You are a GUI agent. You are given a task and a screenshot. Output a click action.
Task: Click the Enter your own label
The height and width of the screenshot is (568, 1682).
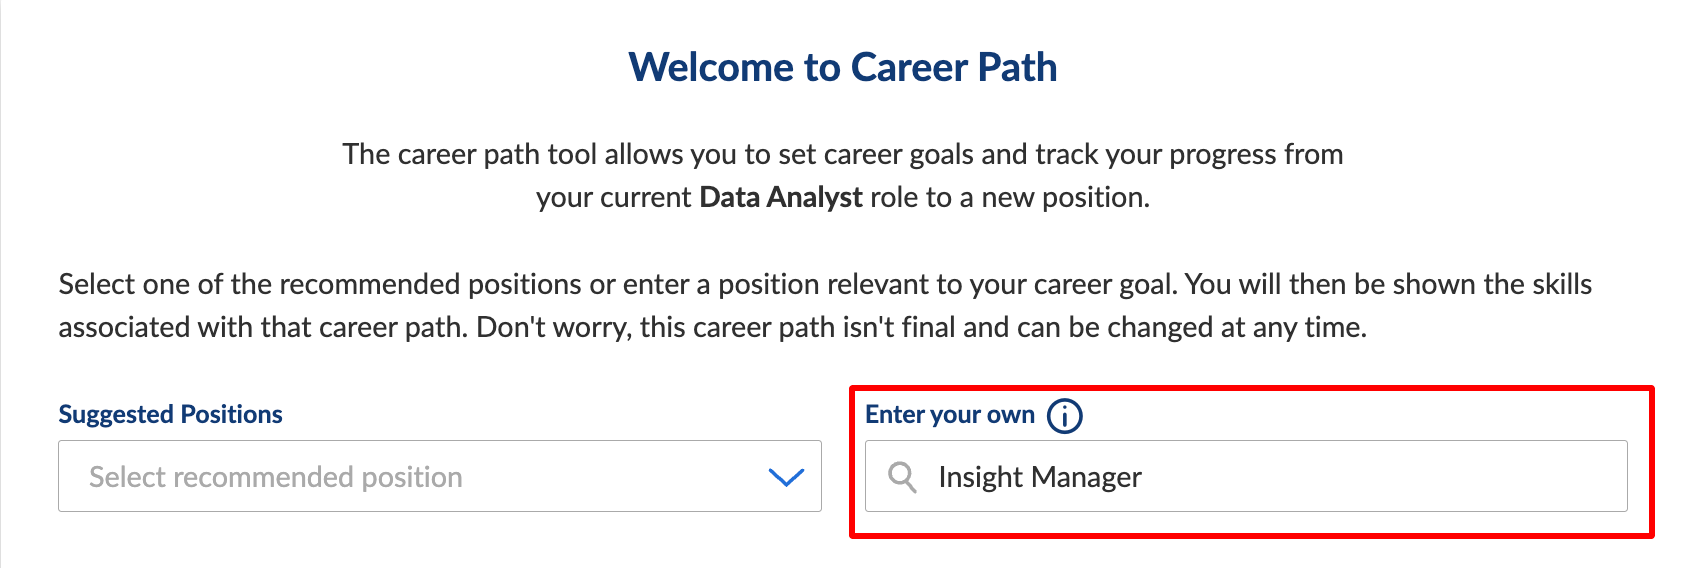(x=950, y=414)
